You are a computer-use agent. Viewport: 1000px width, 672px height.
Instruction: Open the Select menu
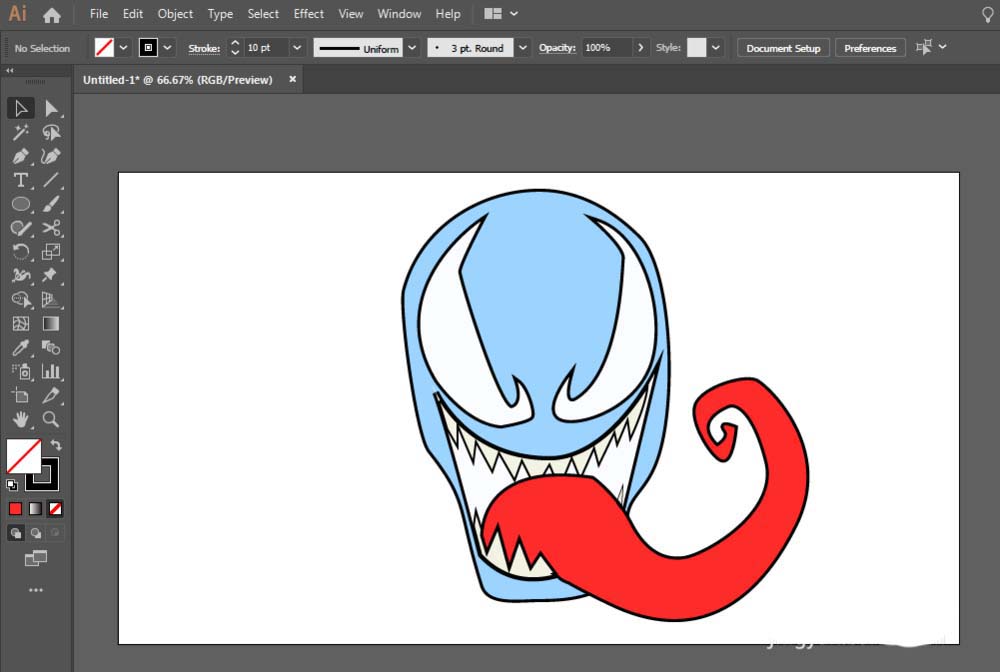pos(263,13)
